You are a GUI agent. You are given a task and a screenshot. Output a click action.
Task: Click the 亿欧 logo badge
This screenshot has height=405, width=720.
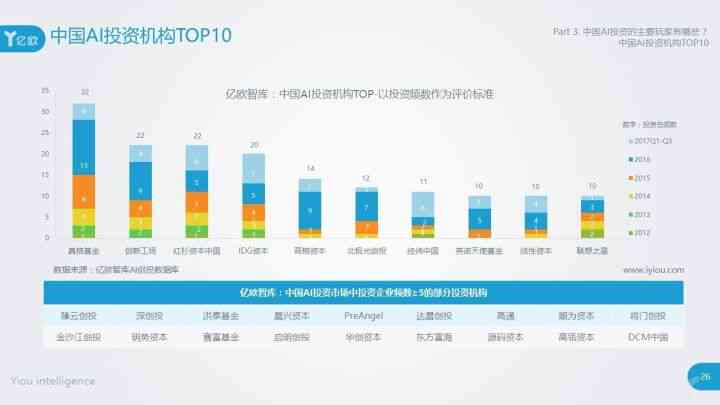coord(21,39)
